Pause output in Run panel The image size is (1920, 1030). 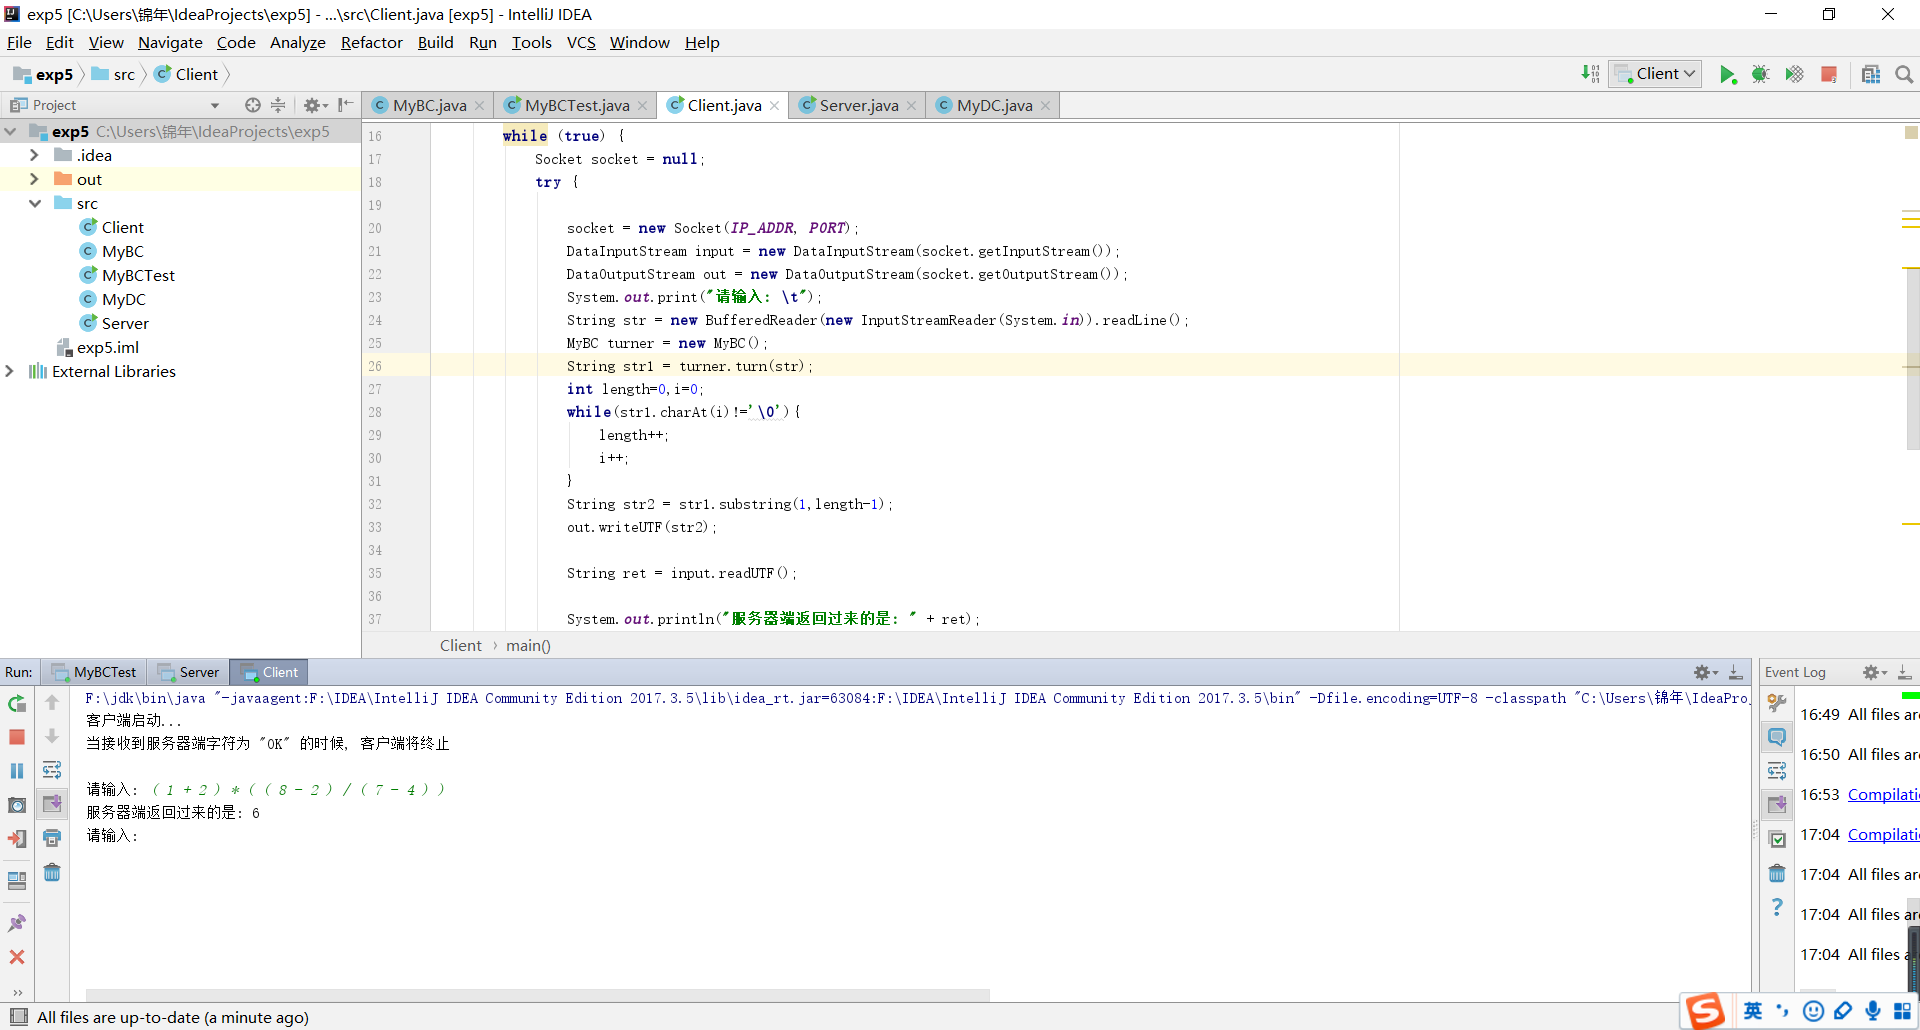coord(17,771)
